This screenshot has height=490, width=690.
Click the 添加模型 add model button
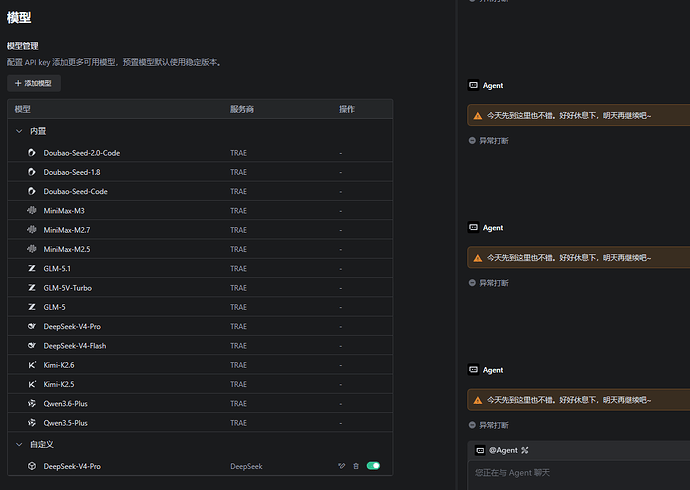coord(34,83)
